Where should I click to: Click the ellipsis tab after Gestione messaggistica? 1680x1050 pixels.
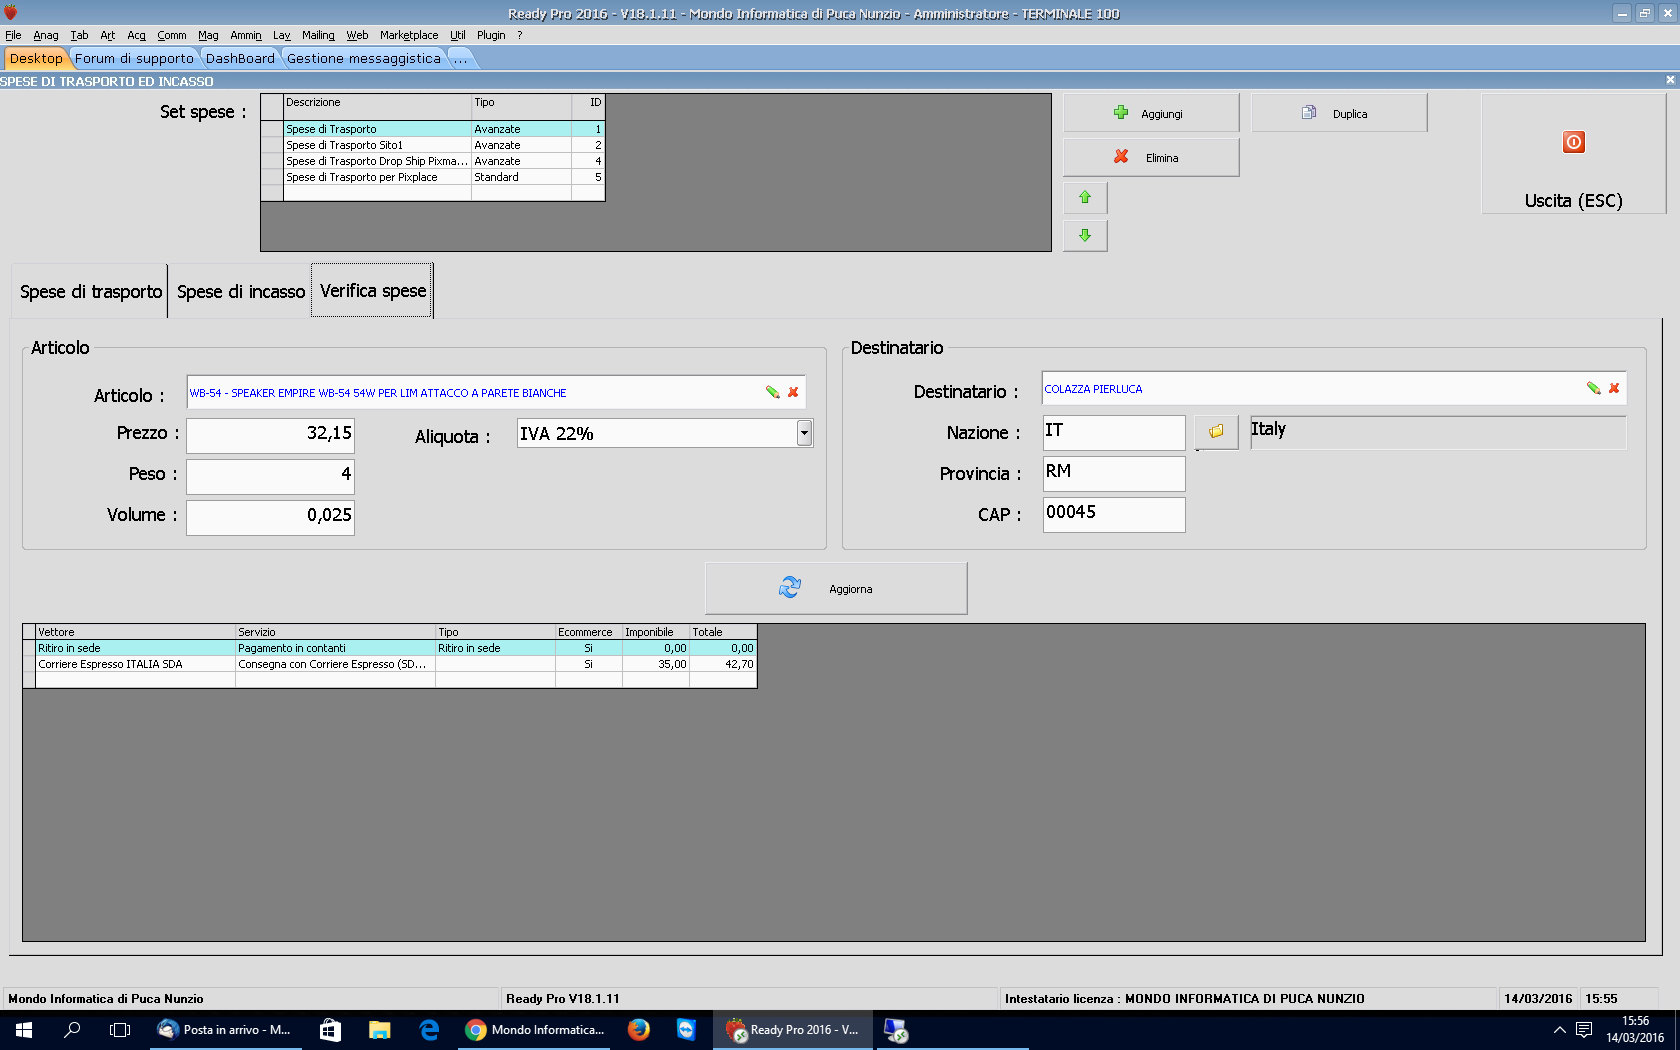460,58
